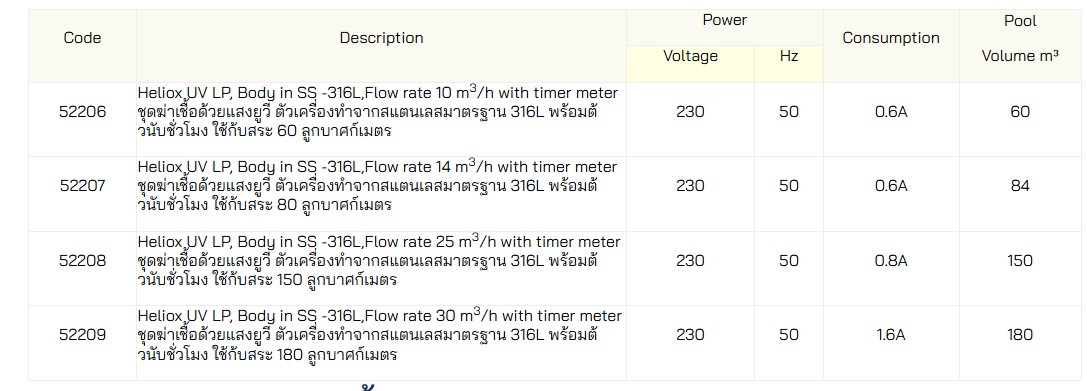
Task: Click the pool volume 84 cell
Action: click(x=1020, y=186)
